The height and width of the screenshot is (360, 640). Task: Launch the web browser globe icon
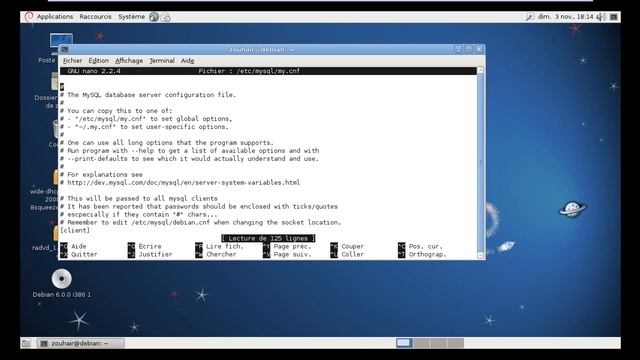point(154,17)
